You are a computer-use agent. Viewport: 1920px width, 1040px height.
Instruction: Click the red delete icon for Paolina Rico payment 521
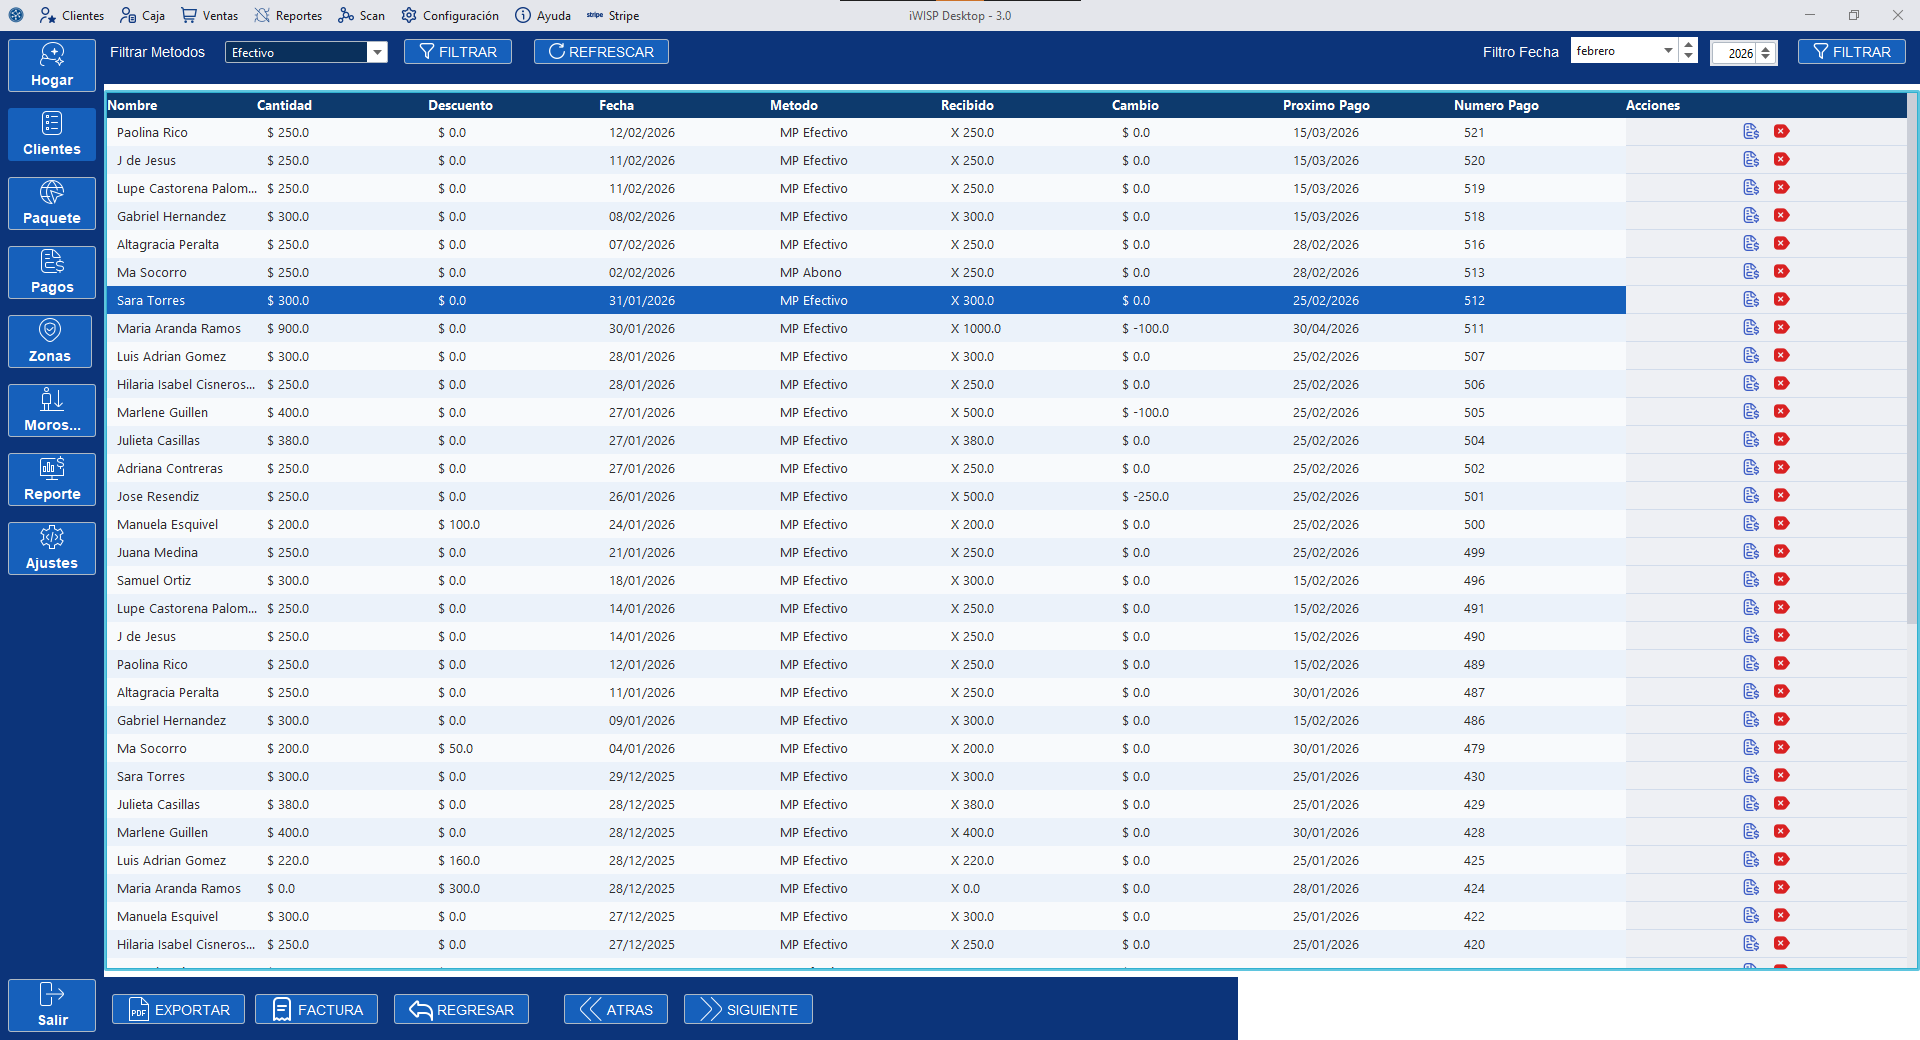click(x=1781, y=131)
